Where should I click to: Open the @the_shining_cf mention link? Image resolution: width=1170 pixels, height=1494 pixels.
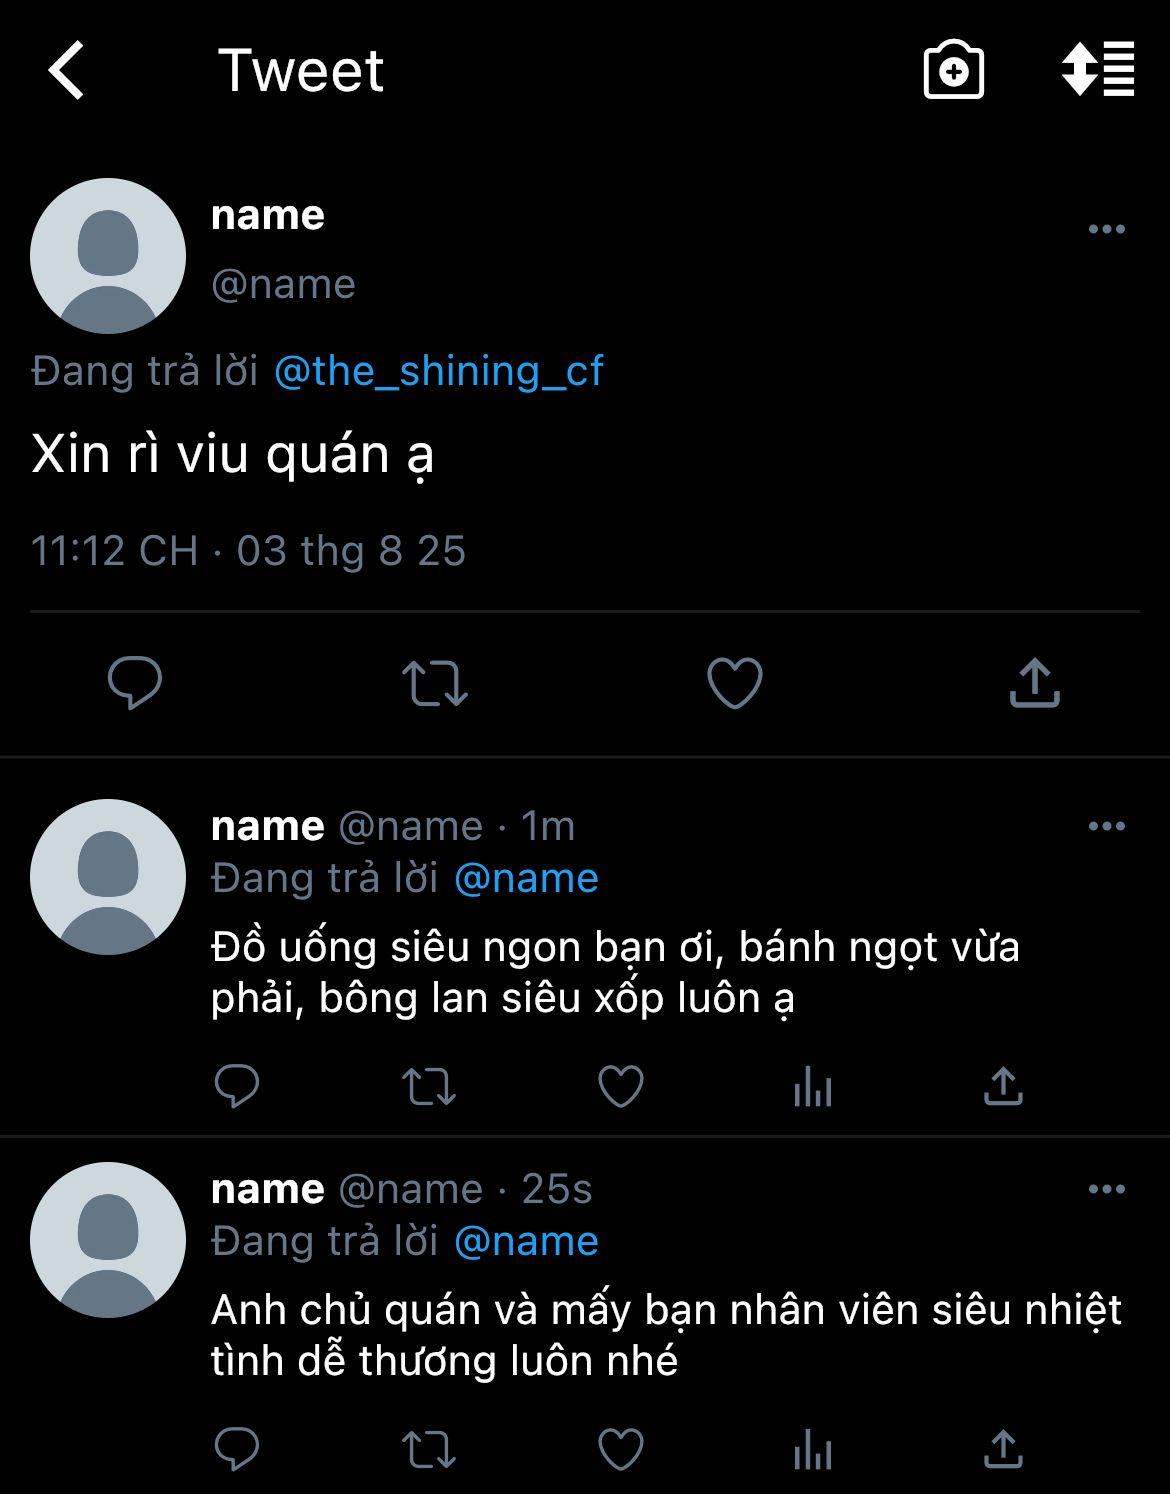click(438, 371)
